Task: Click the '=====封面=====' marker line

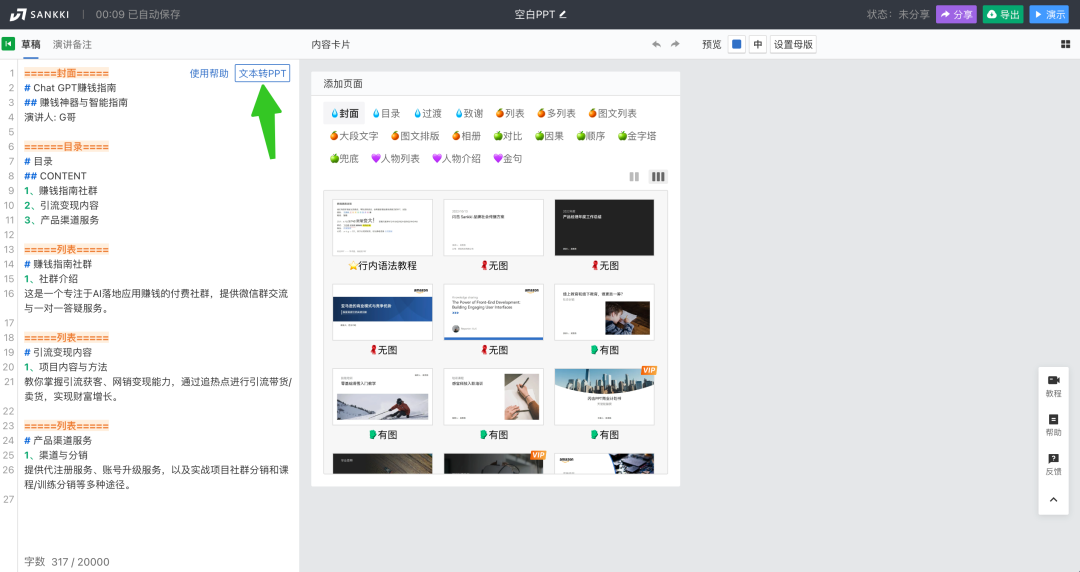Action: pyautogui.click(x=66, y=73)
